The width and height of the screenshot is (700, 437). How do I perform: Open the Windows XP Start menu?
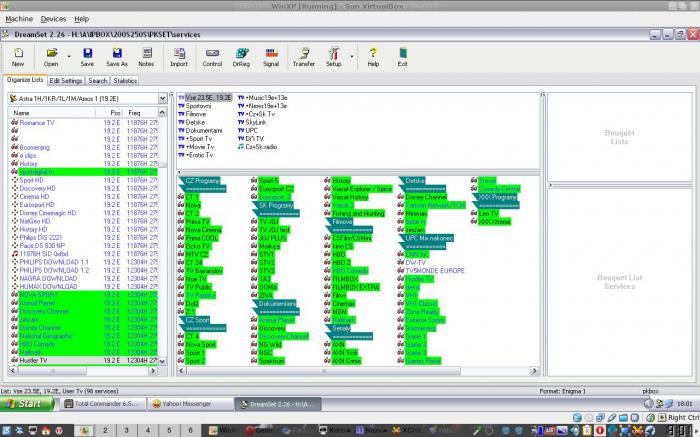coord(27,404)
